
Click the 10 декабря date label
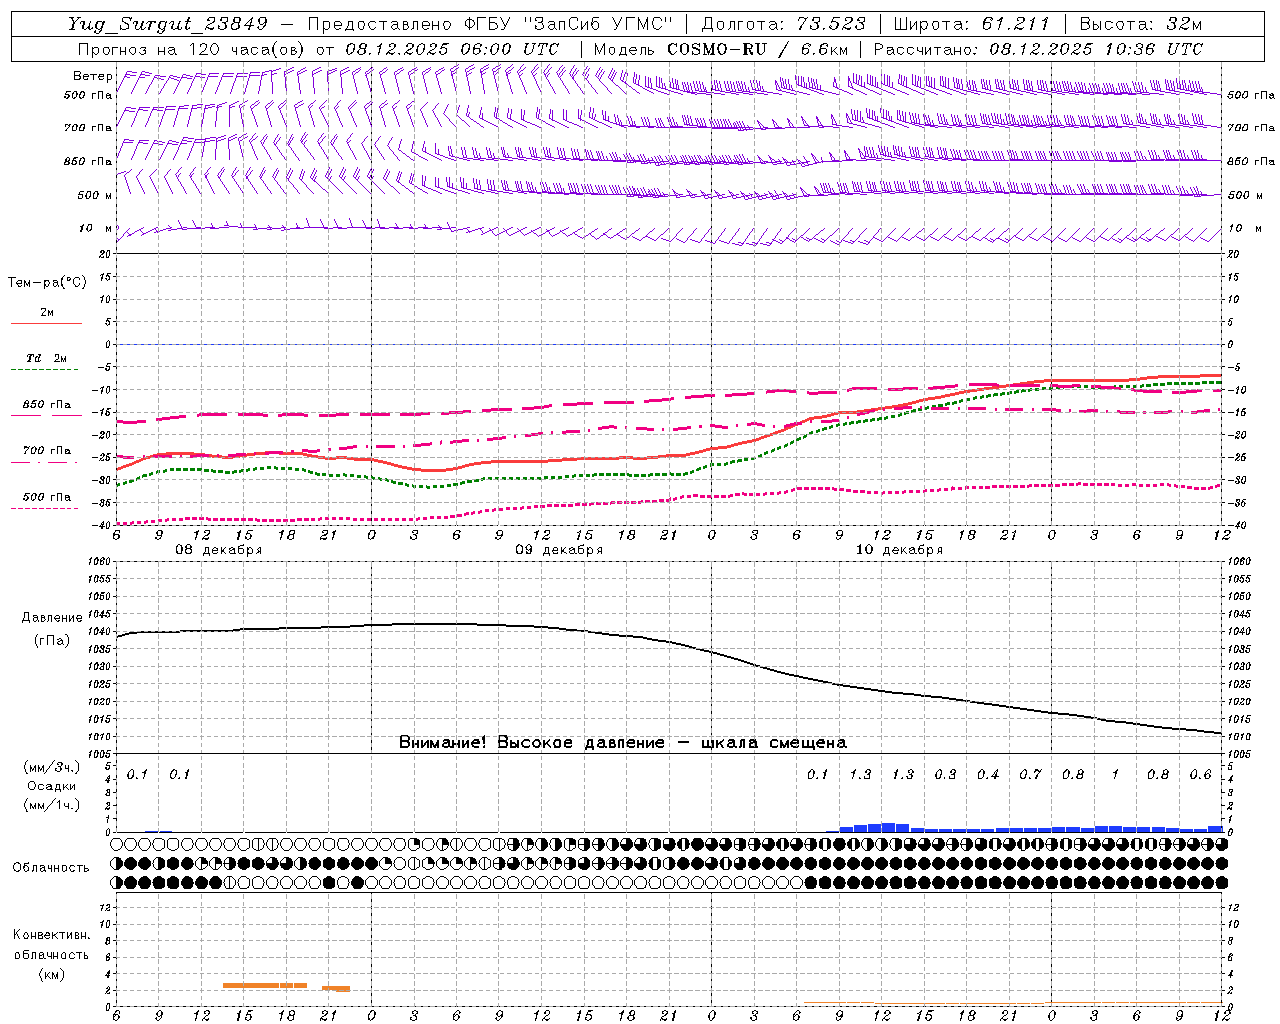pos(899,550)
